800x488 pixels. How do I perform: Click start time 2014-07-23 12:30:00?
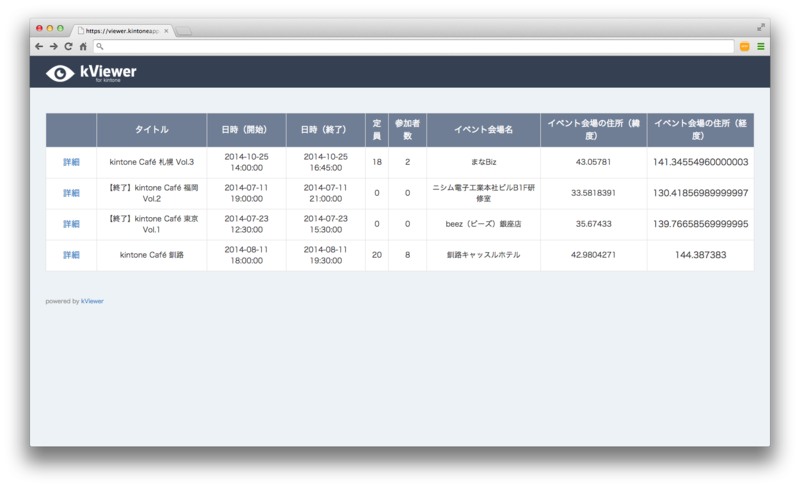[246, 224]
